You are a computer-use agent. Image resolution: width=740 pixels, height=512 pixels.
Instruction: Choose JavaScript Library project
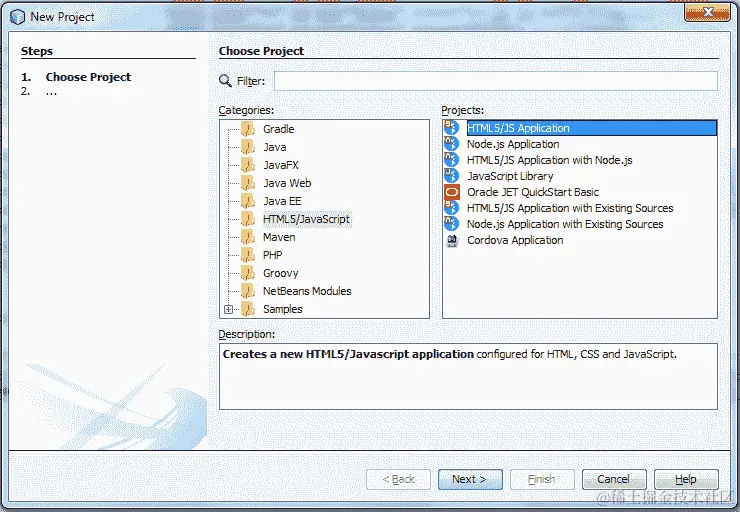coord(510,176)
